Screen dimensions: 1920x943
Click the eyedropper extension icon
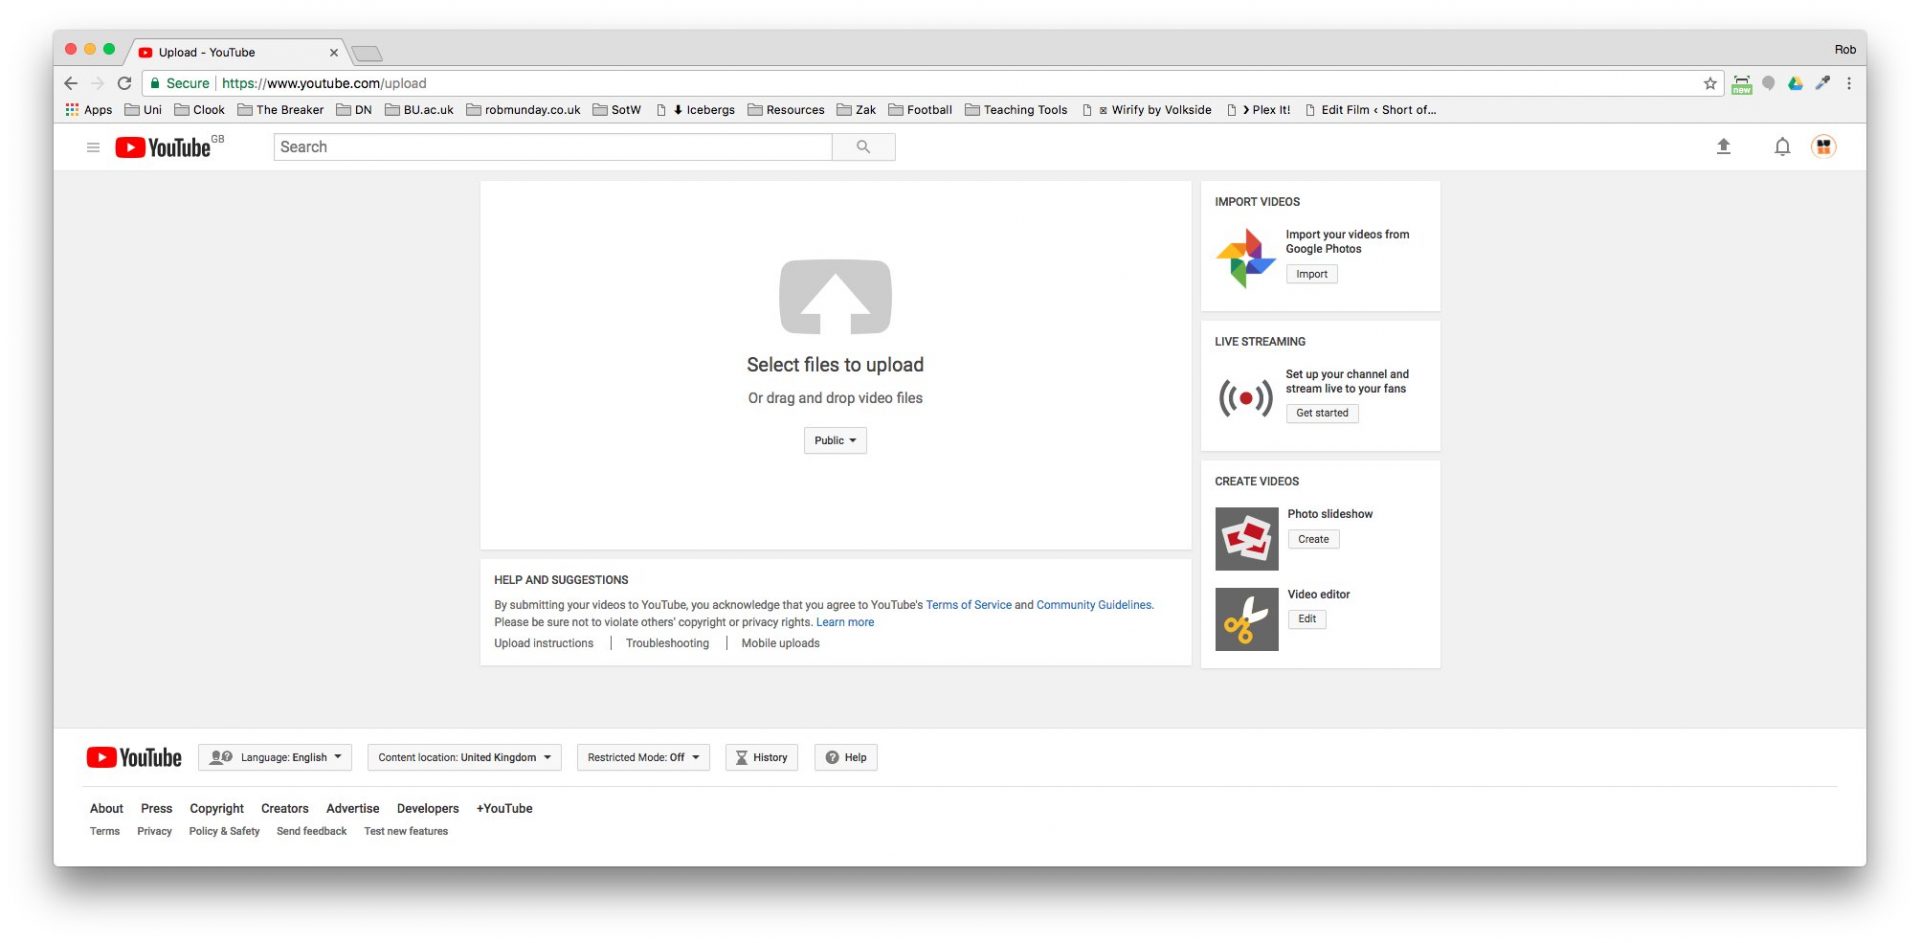coord(1822,83)
